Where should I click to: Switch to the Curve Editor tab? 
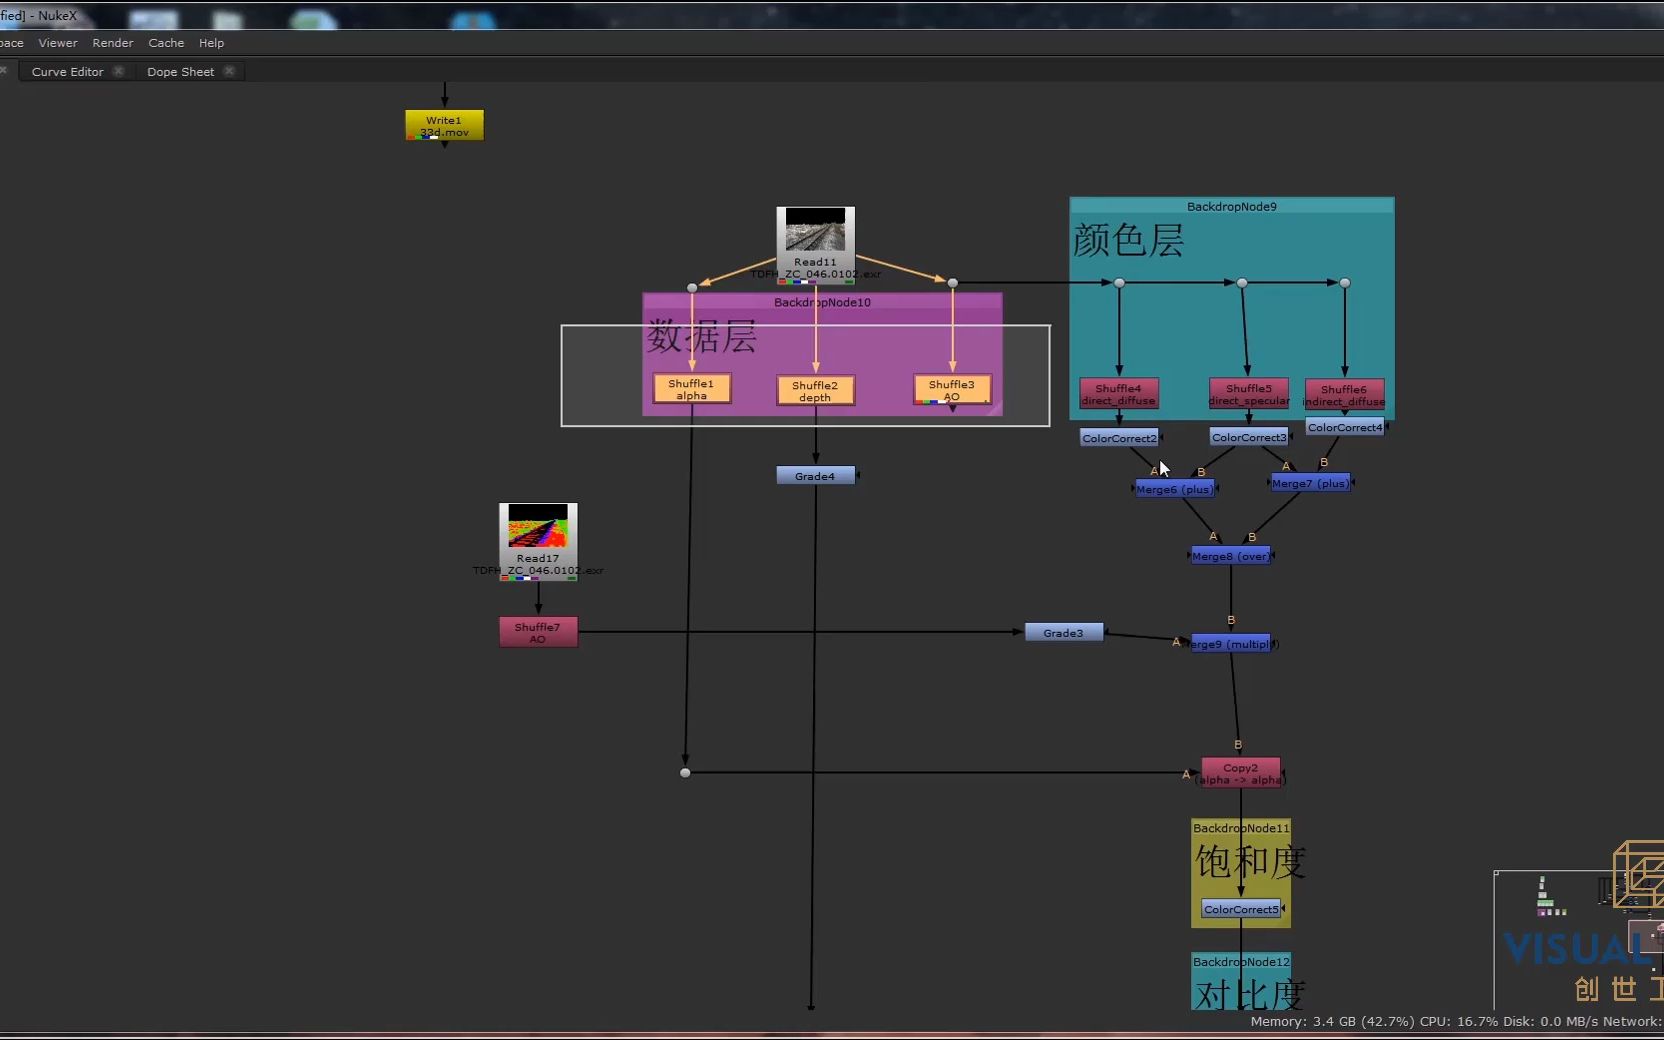click(x=67, y=72)
